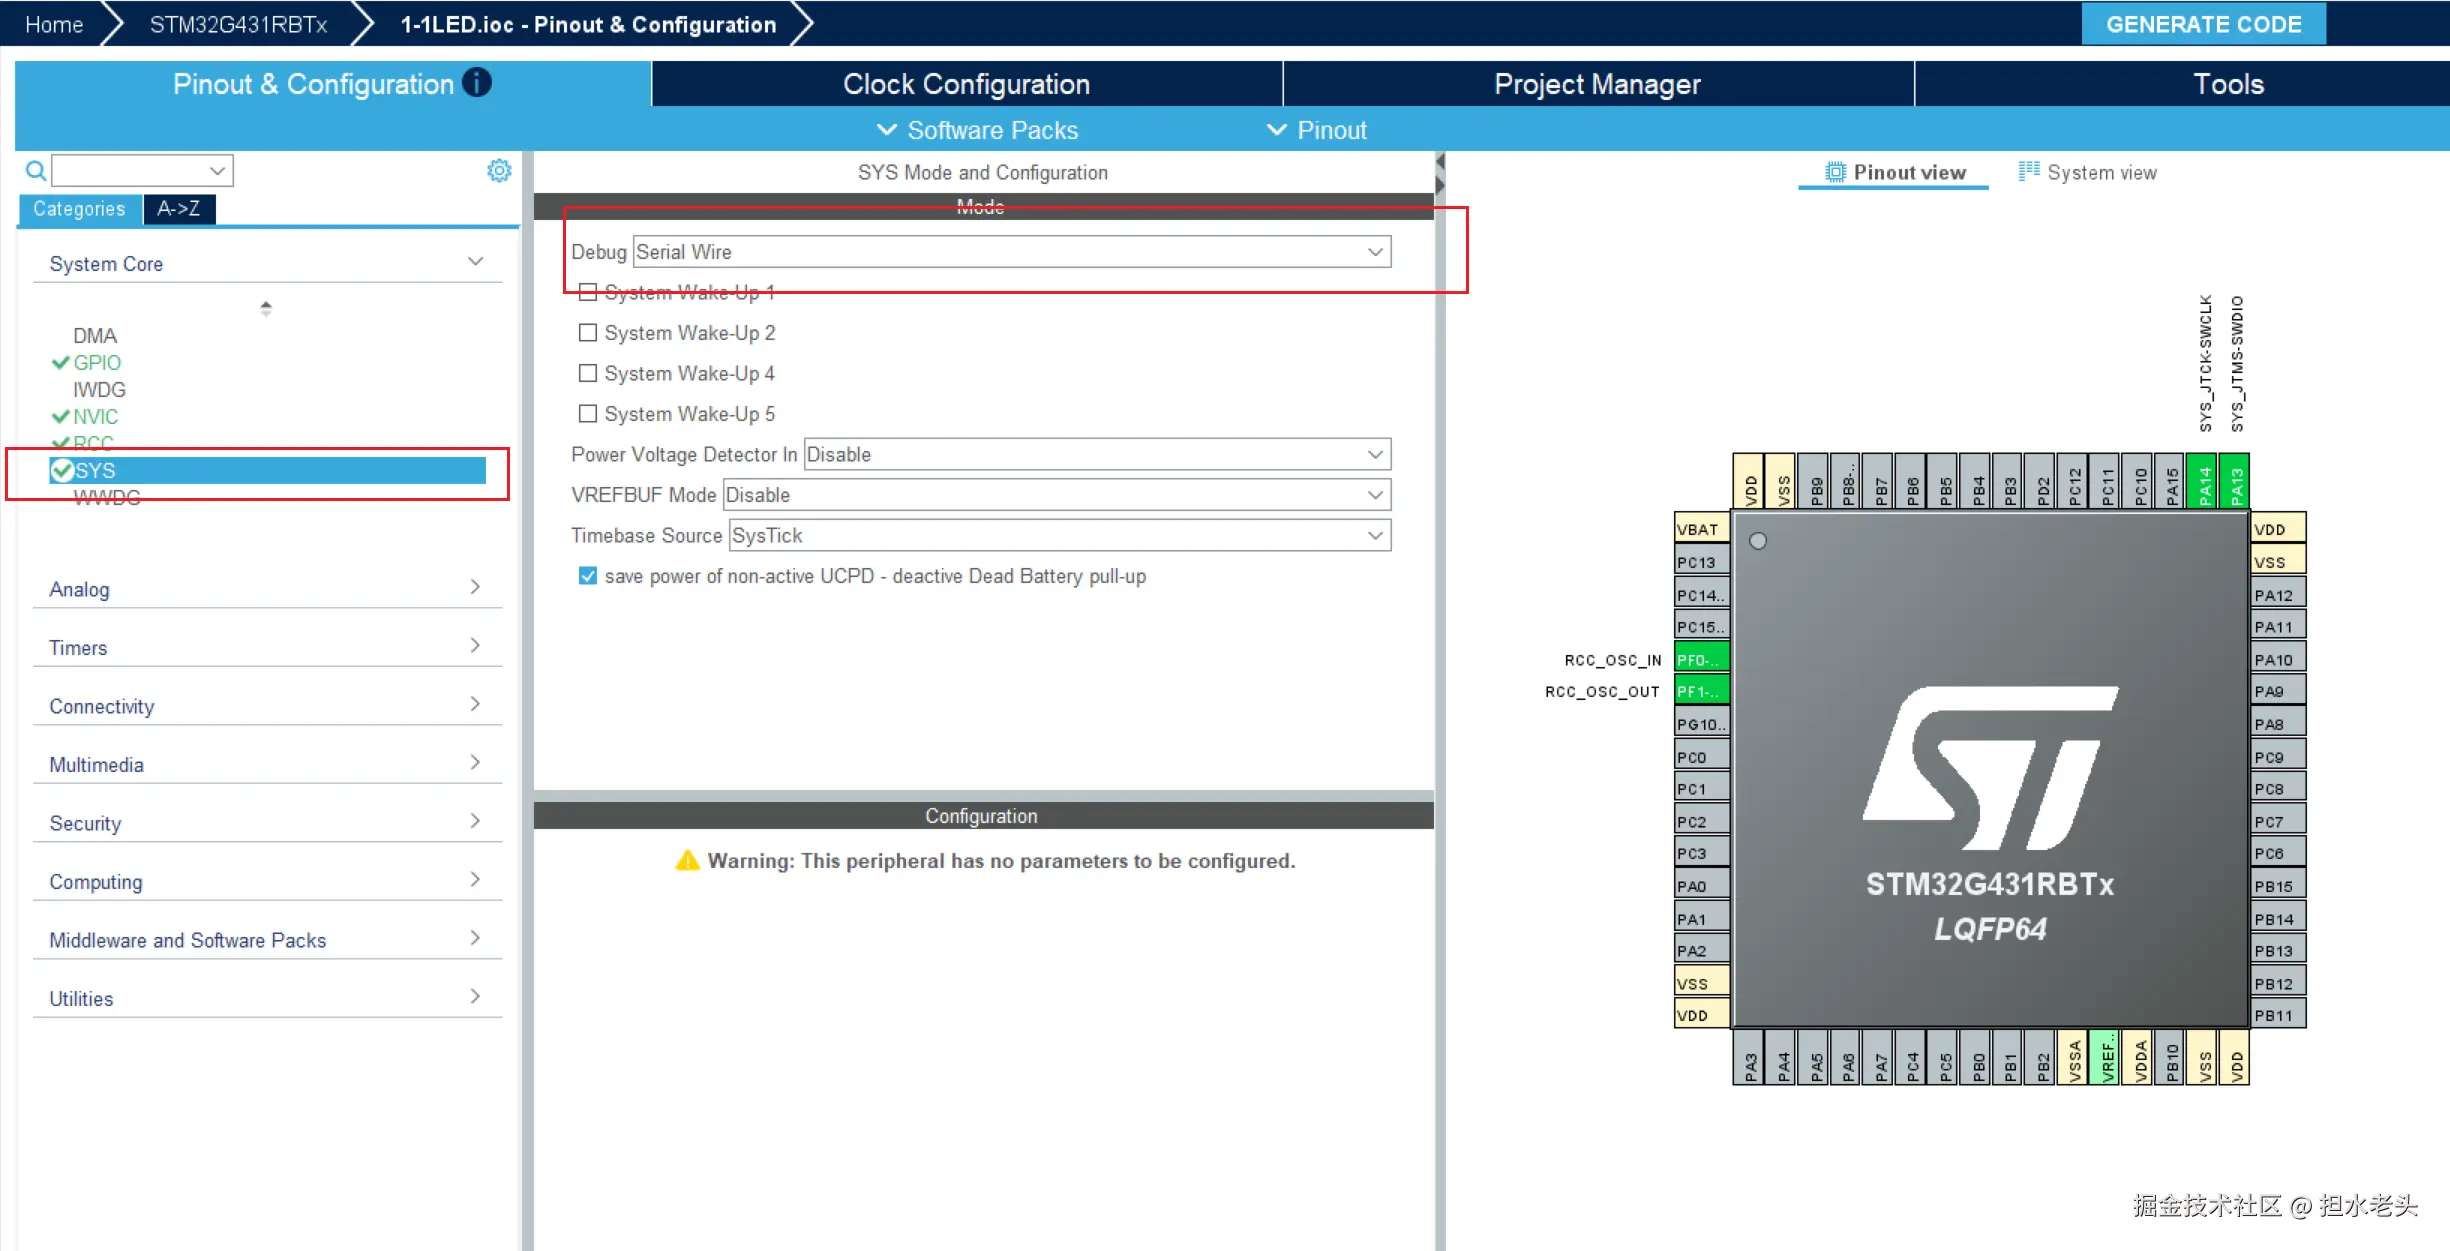Image resolution: width=2450 pixels, height=1251 pixels.
Task: Click the info icon beside Pinout & Configuration
Action: click(477, 83)
